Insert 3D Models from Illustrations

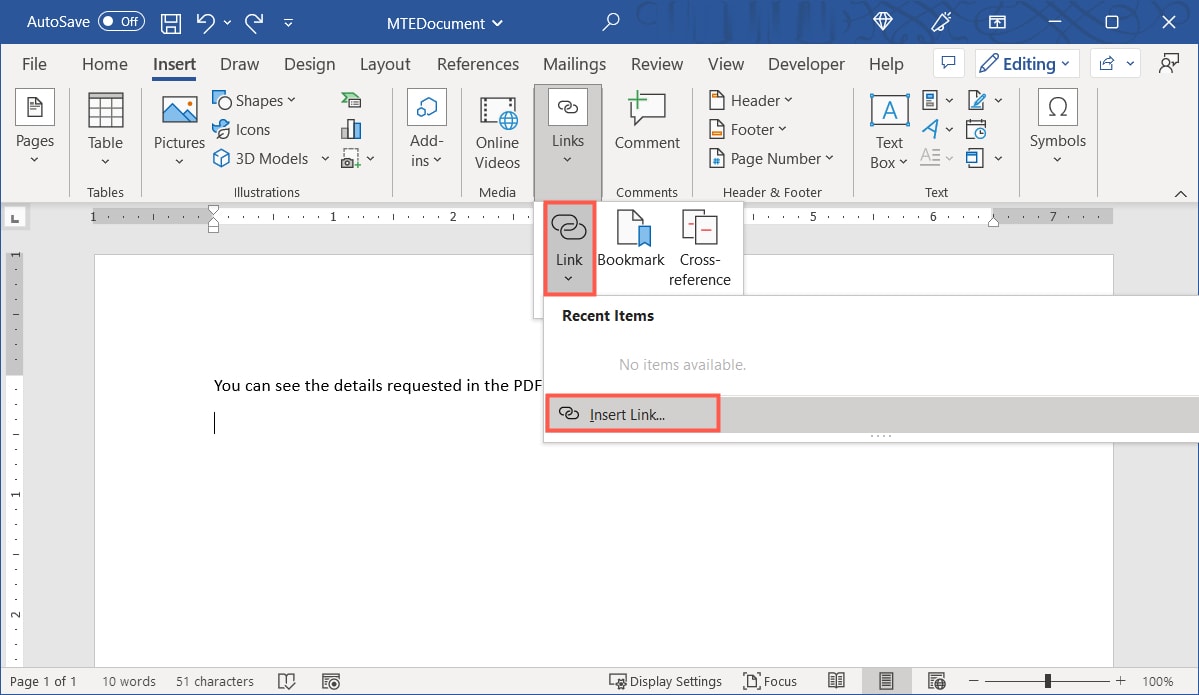(270, 159)
